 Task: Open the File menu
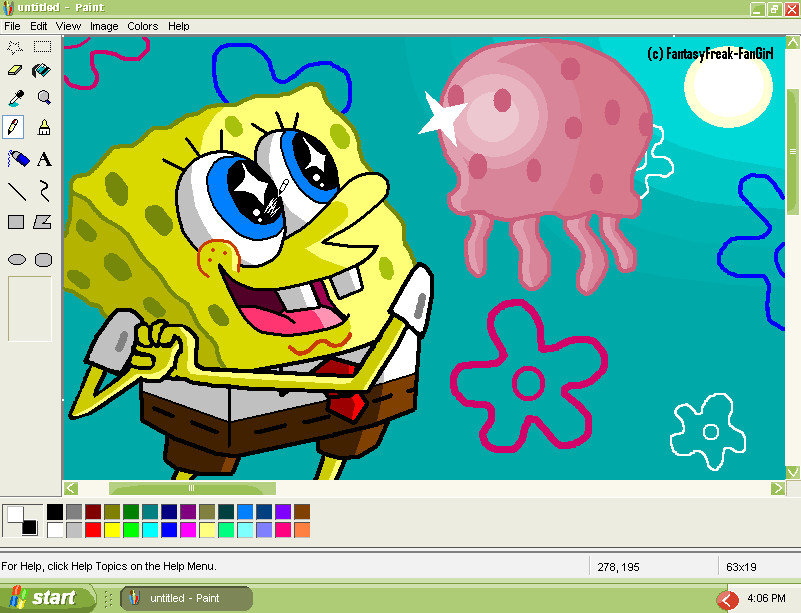(12, 26)
